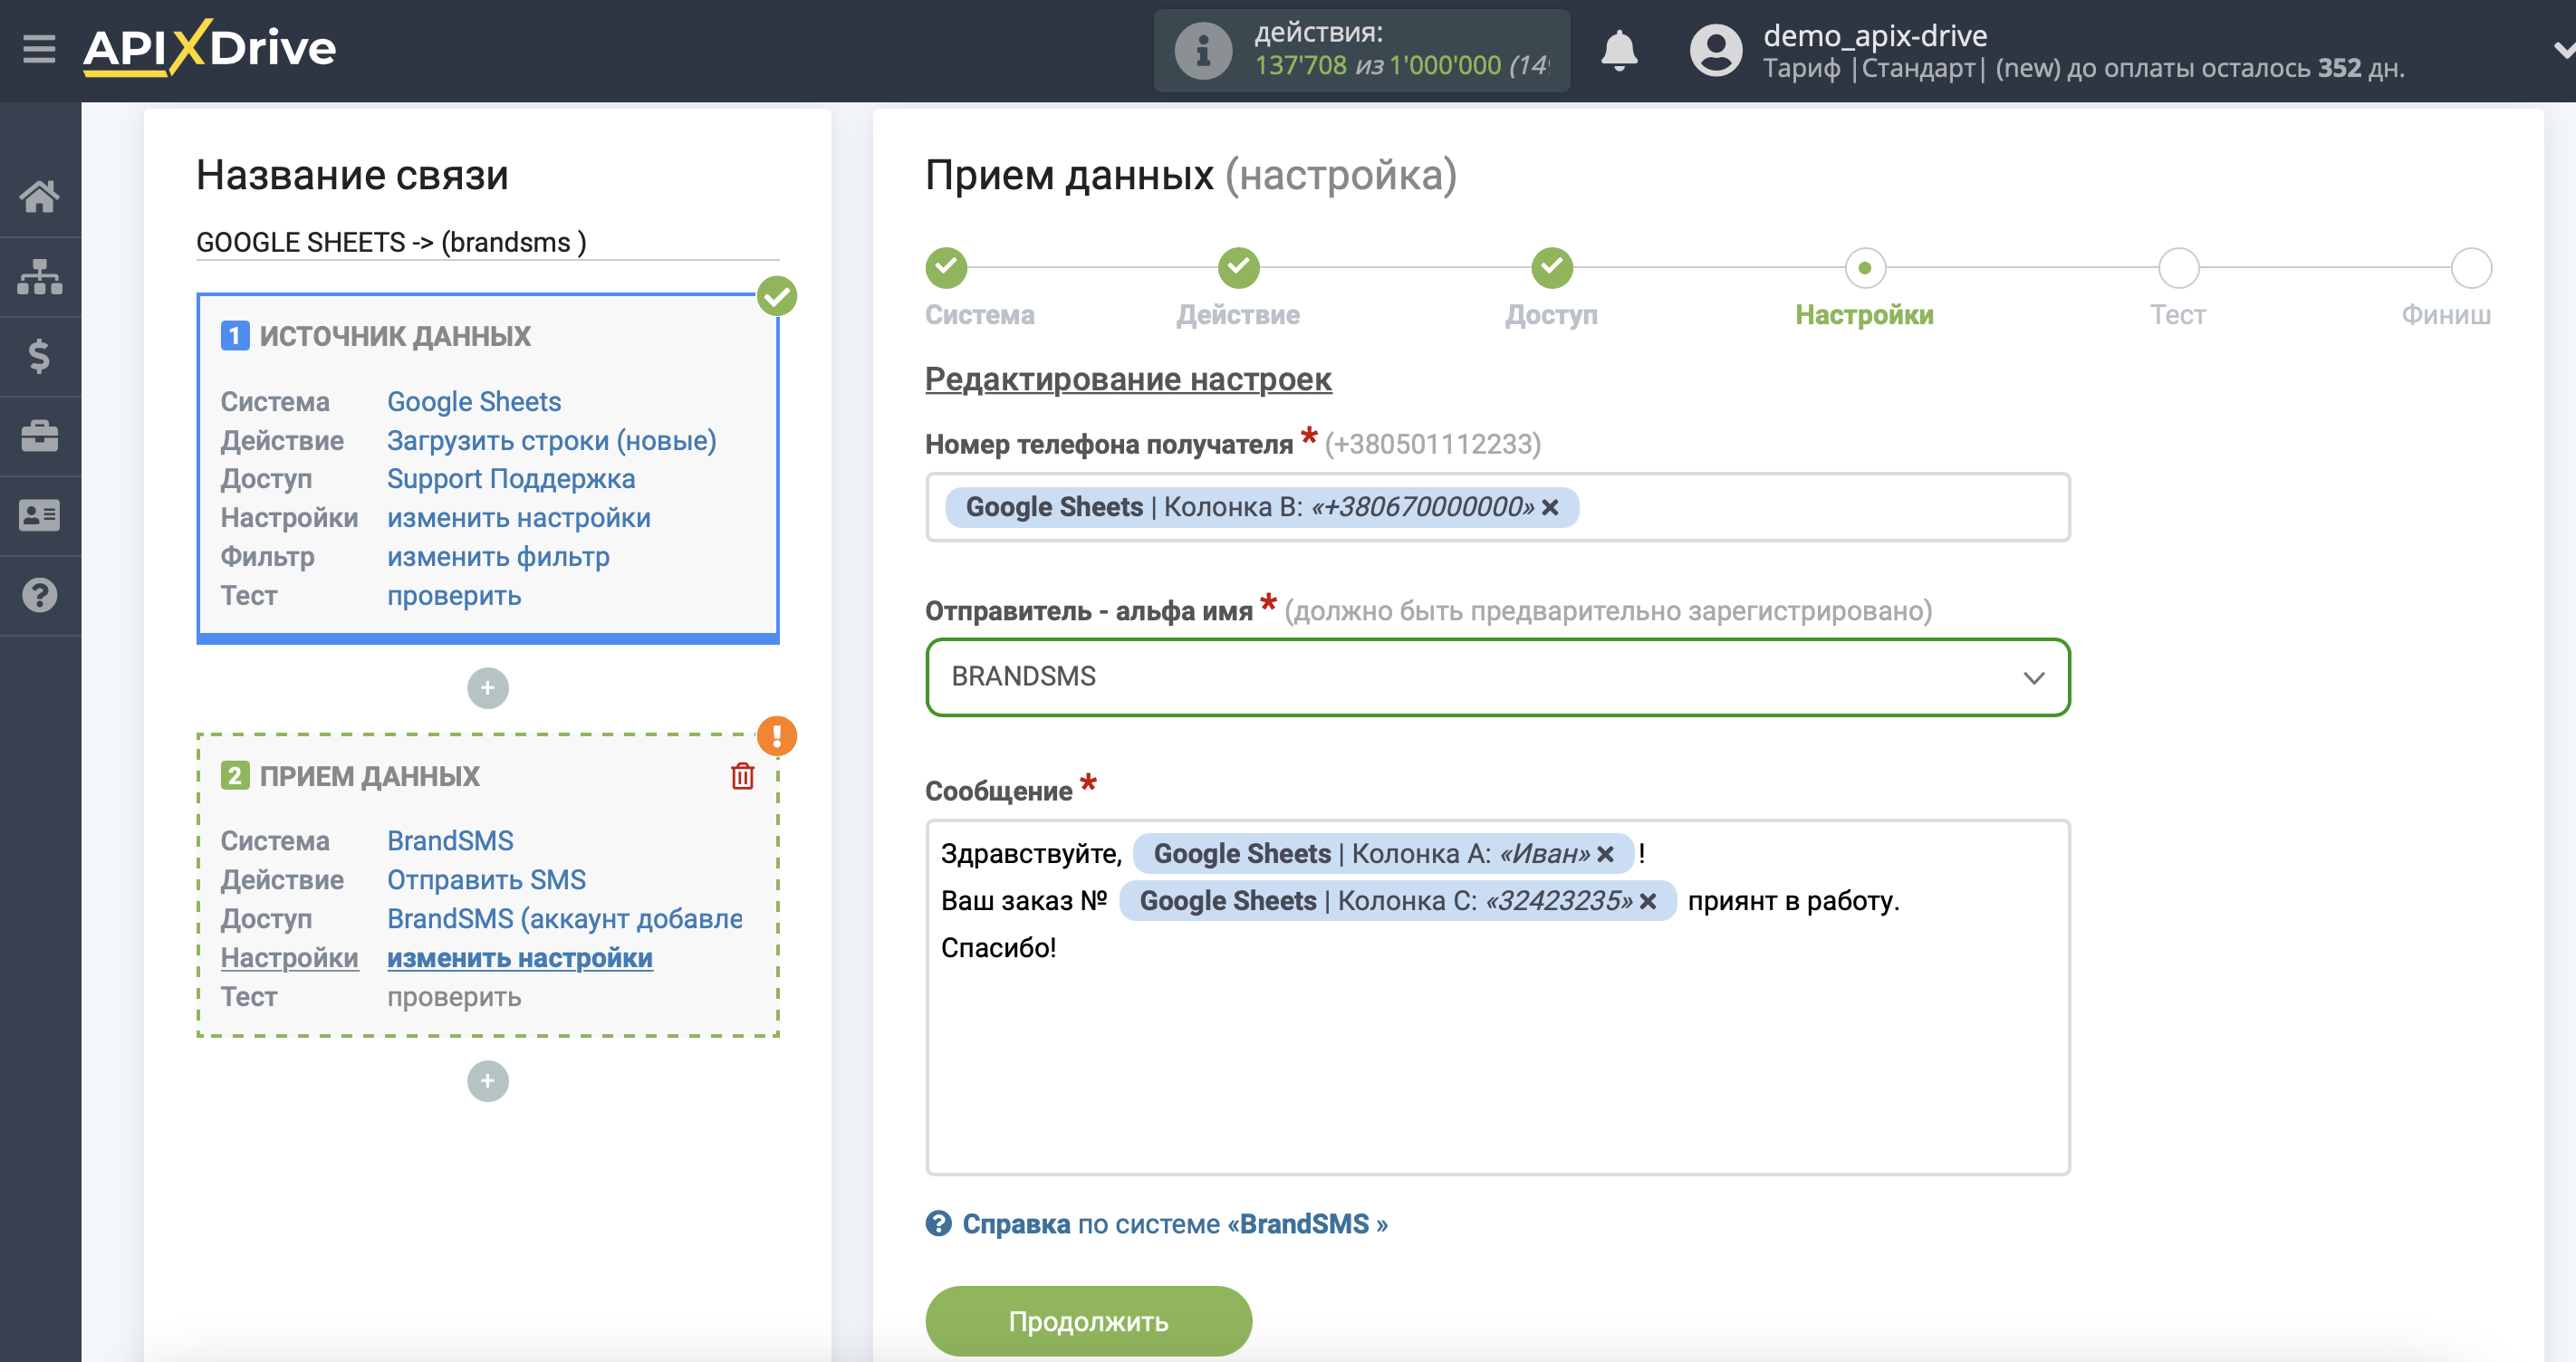Click receiver Настройки label

[x=289, y=958]
